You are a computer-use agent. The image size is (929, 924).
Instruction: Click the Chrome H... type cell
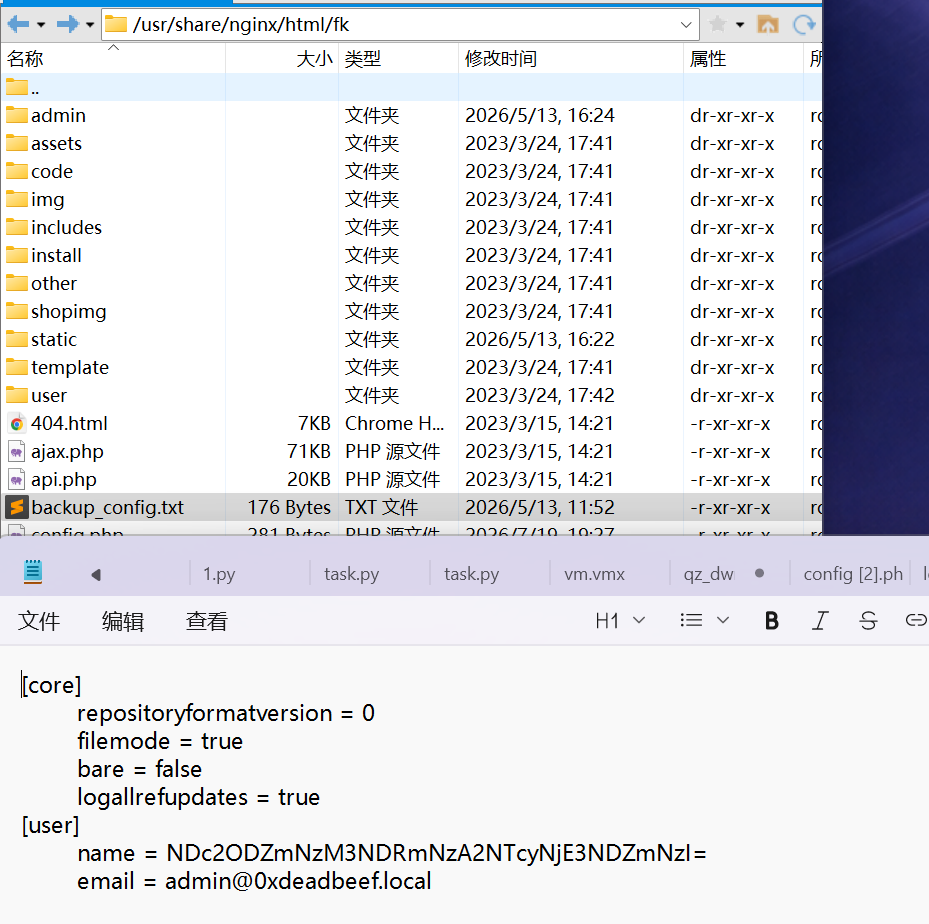(x=395, y=424)
